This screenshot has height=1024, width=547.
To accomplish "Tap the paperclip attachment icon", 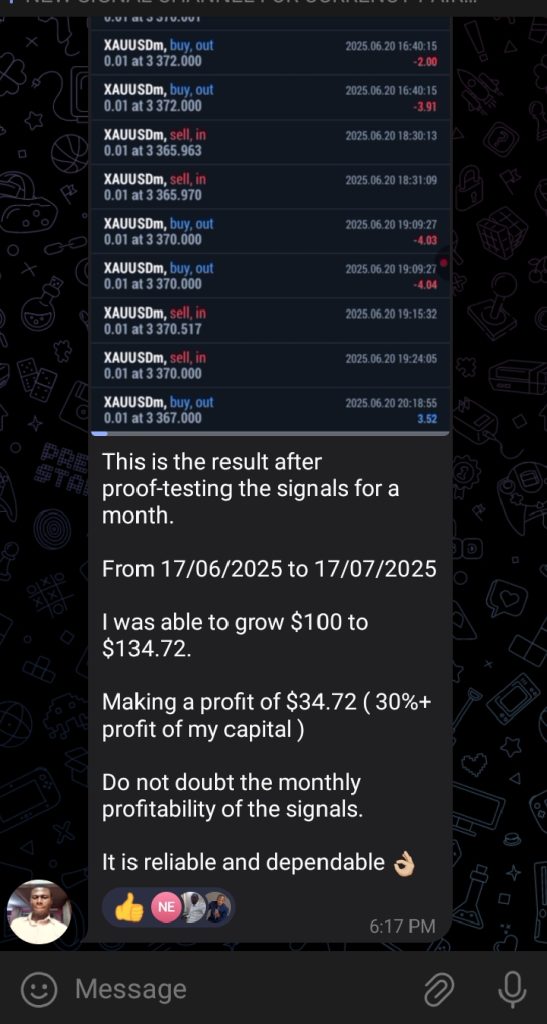I will 439,989.
